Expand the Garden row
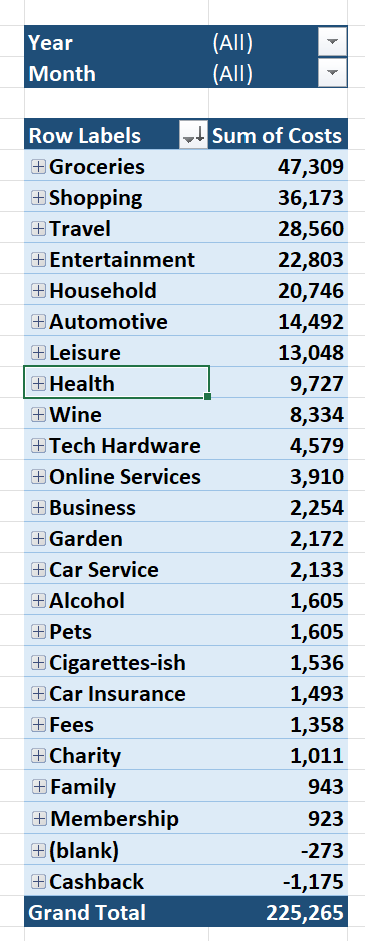 [38, 539]
